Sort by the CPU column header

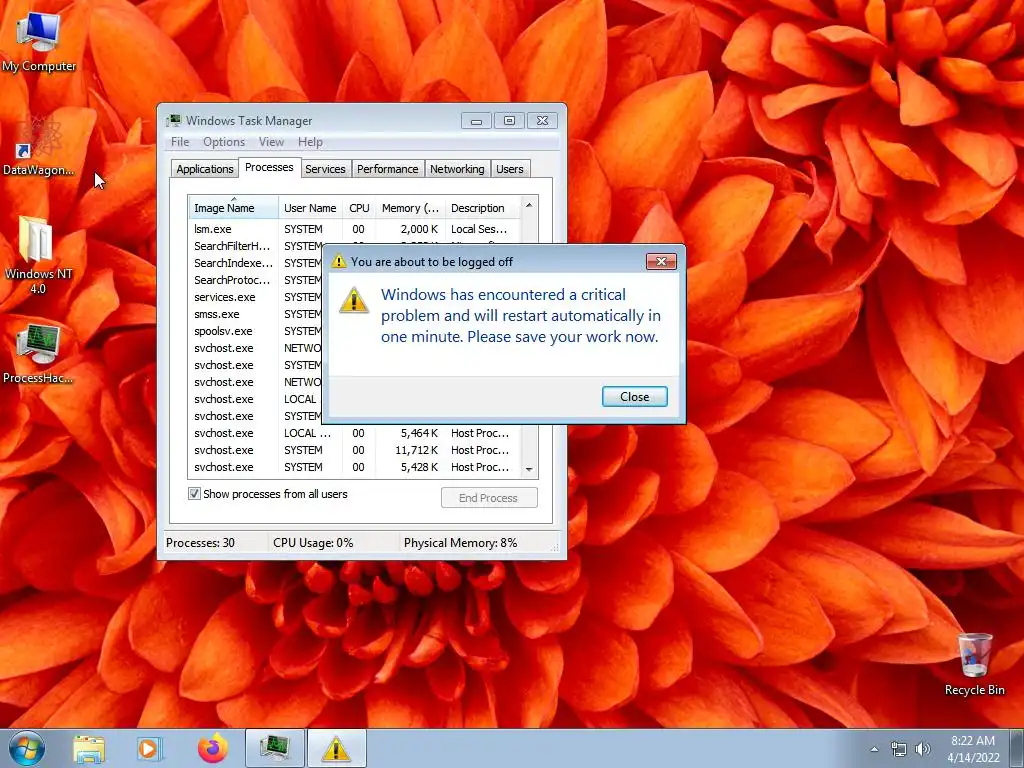[359, 208]
